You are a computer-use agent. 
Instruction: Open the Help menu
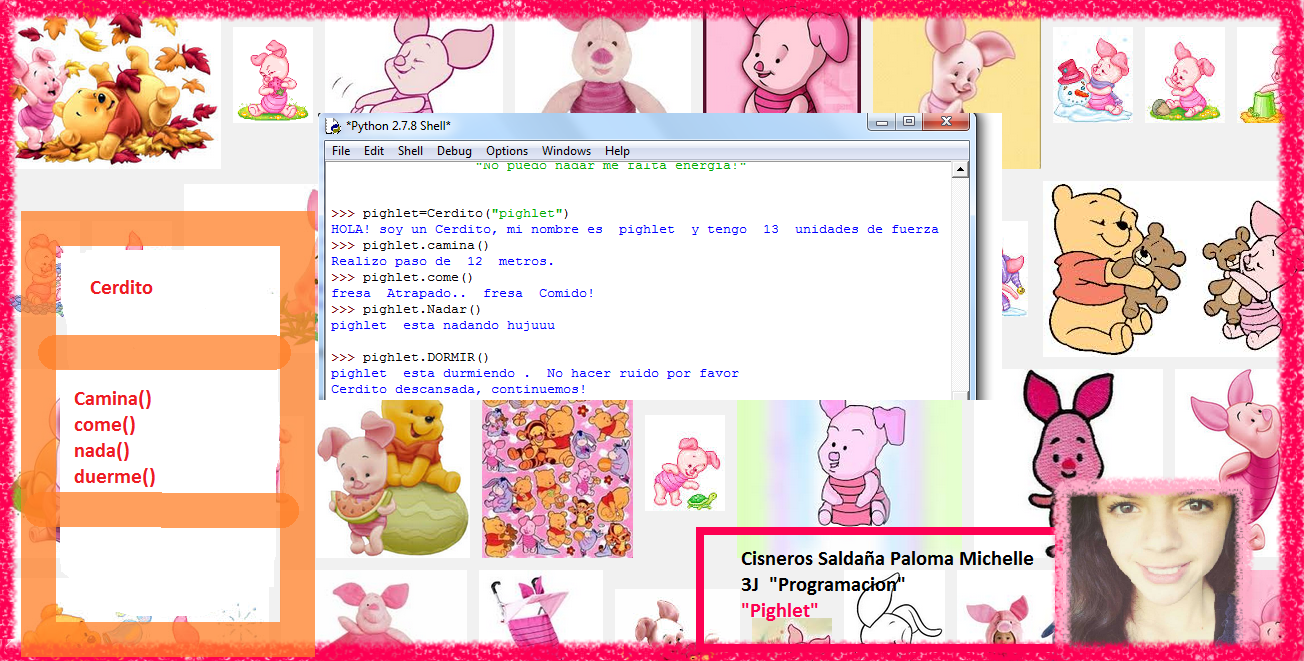[617, 151]
